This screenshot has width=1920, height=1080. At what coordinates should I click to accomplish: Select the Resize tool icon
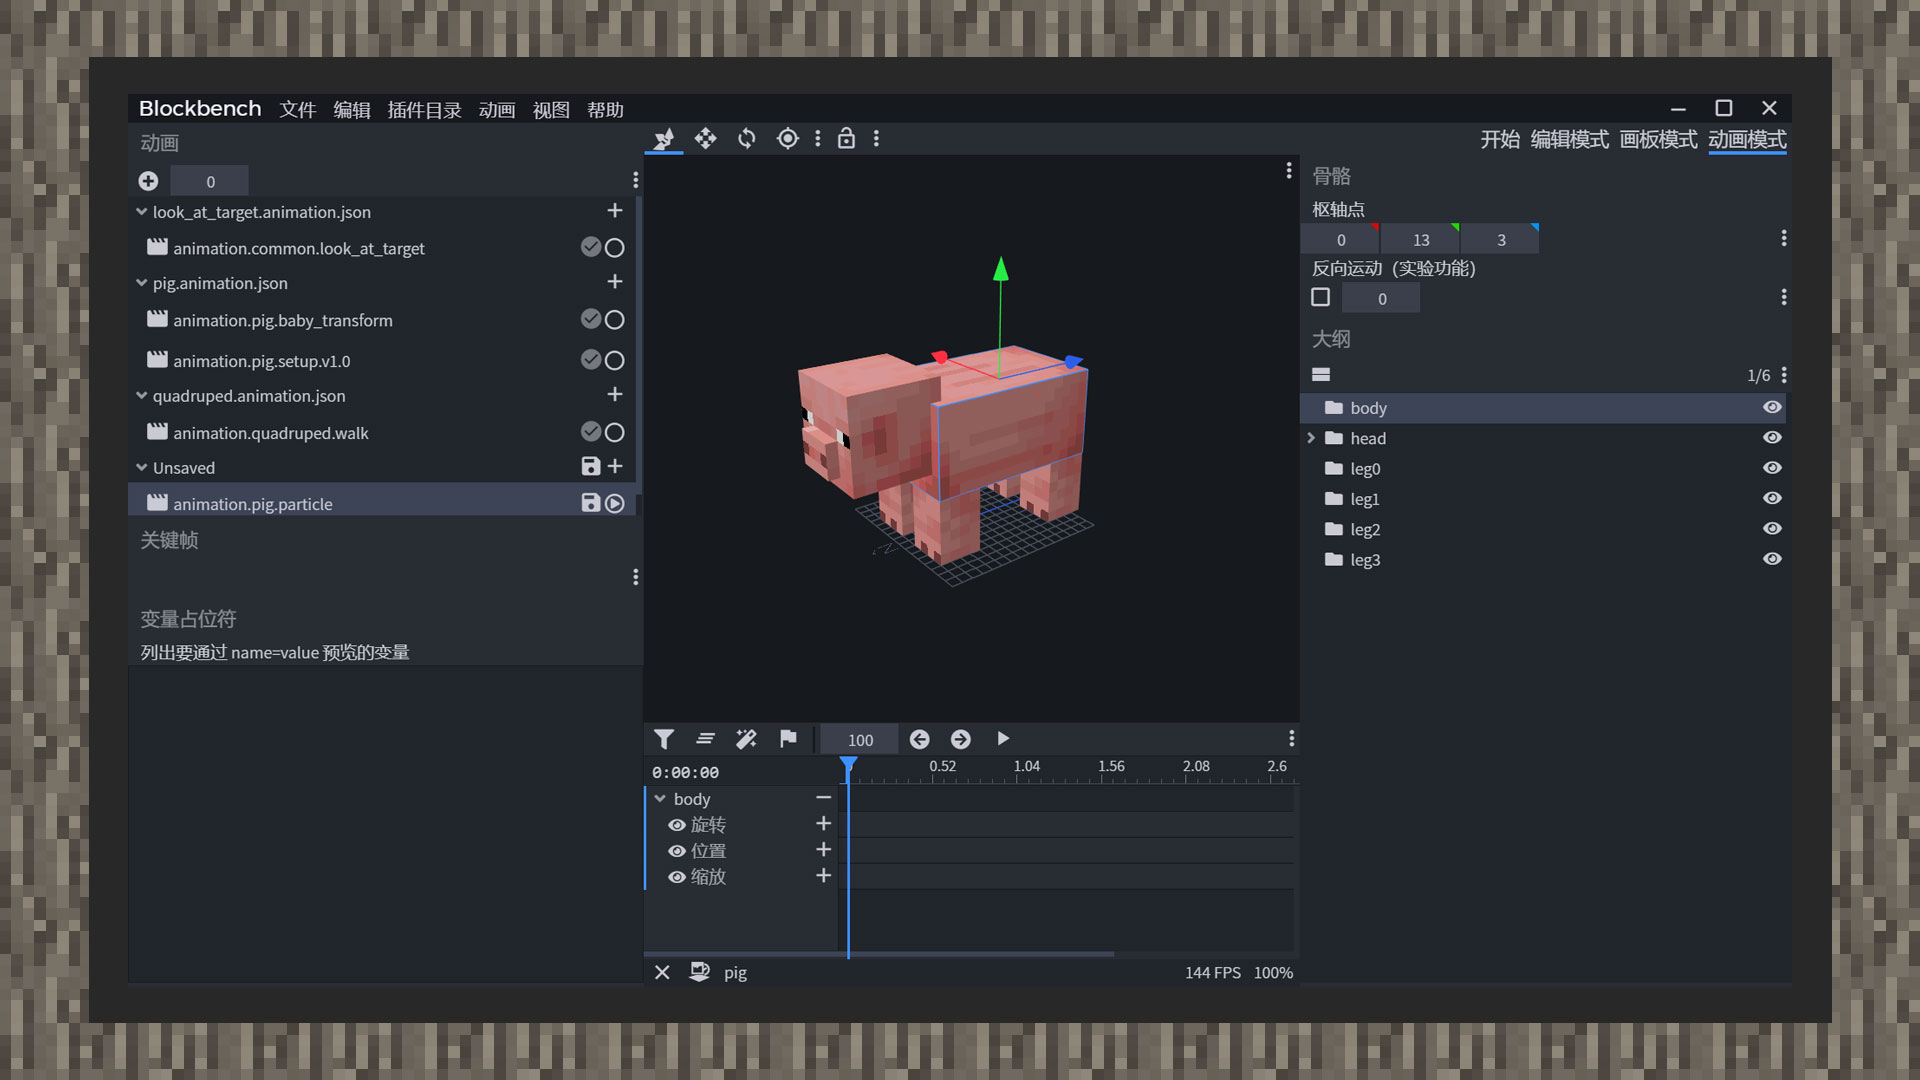tap(706, 139)
